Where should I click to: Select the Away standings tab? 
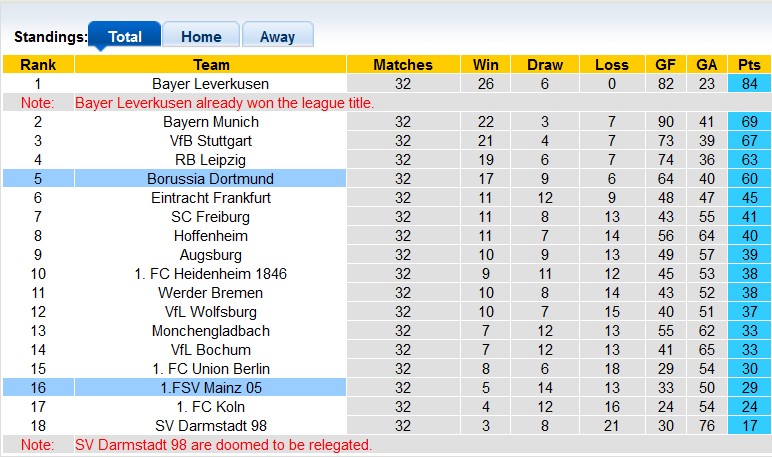(277, 36)
